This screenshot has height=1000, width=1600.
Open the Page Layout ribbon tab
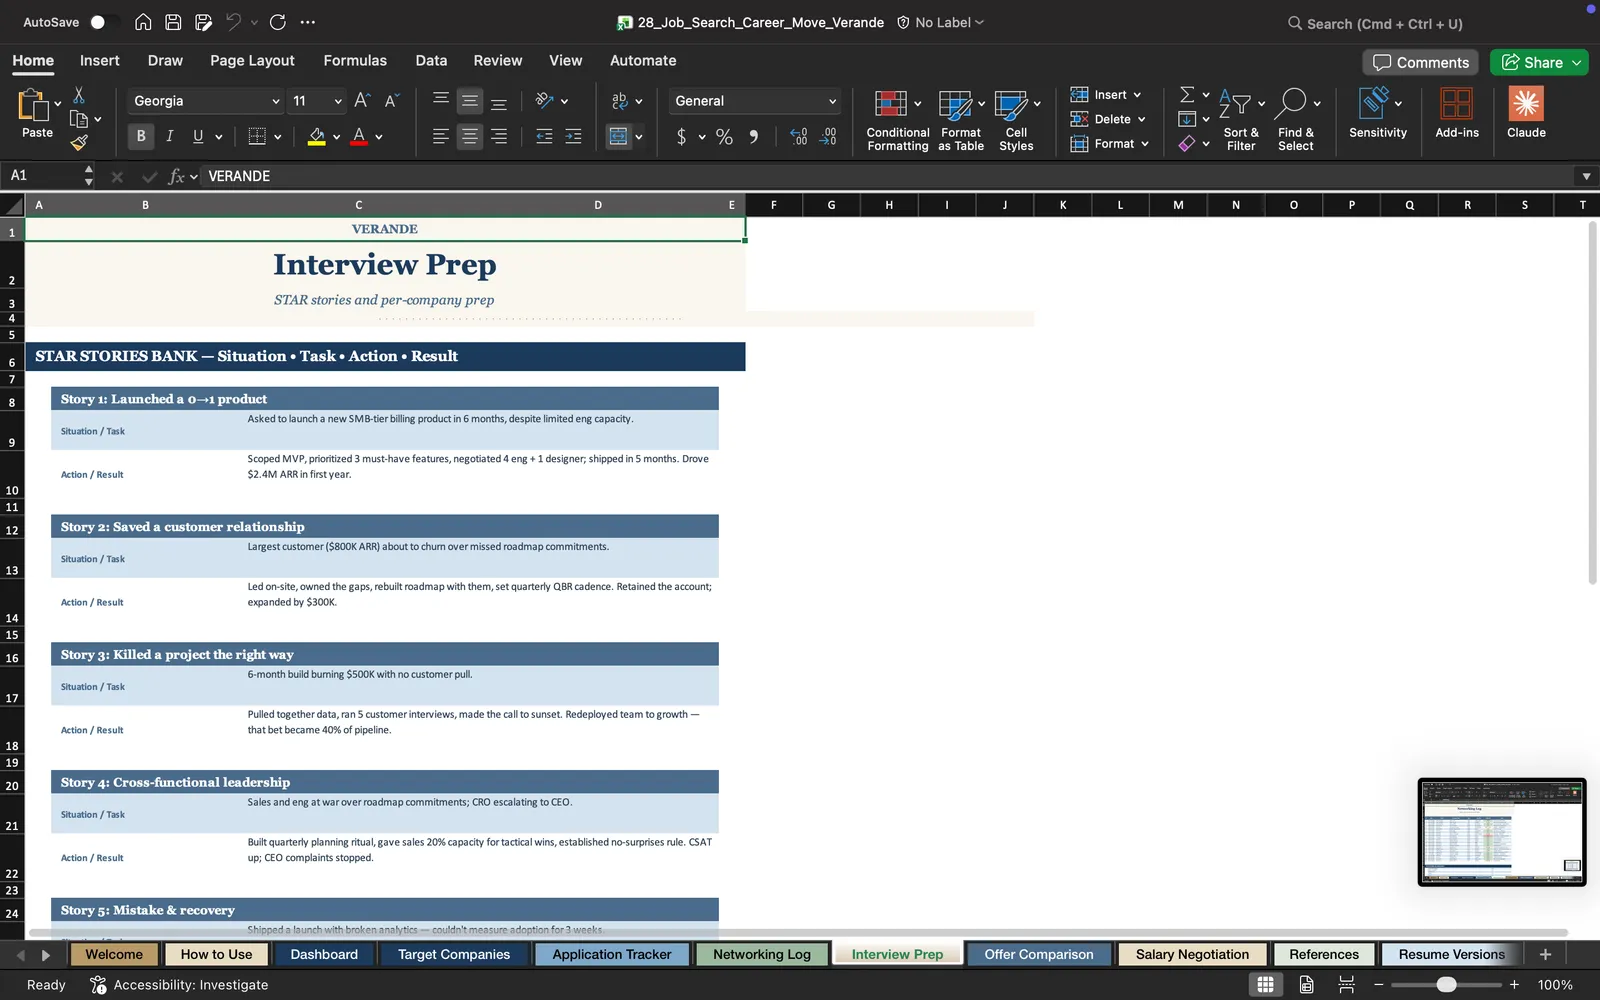(252, 60)
